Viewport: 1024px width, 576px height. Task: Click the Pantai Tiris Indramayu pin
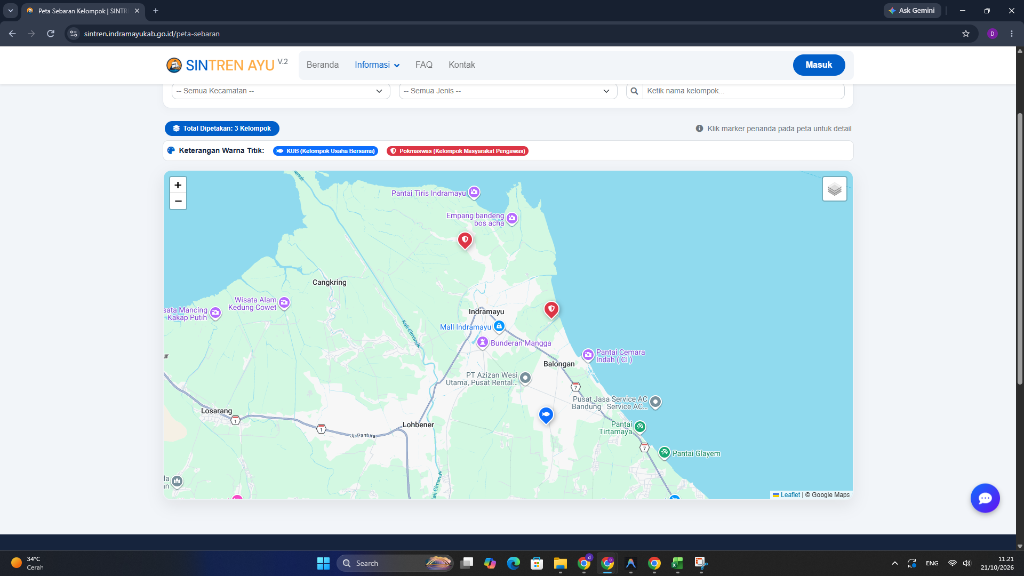click(474, 192)
